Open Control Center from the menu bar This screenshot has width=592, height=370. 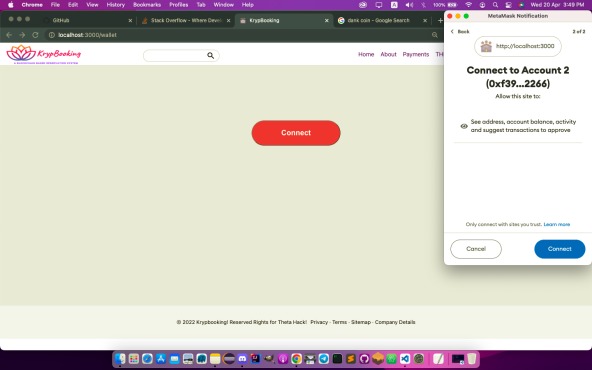pyautogui.click(x=508, y=5)
